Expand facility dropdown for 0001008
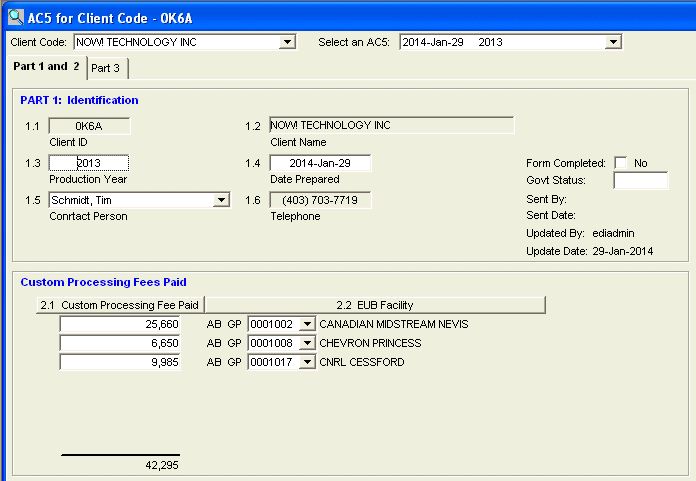The width and height of the screenshot is (696, 481). [307, 343]
